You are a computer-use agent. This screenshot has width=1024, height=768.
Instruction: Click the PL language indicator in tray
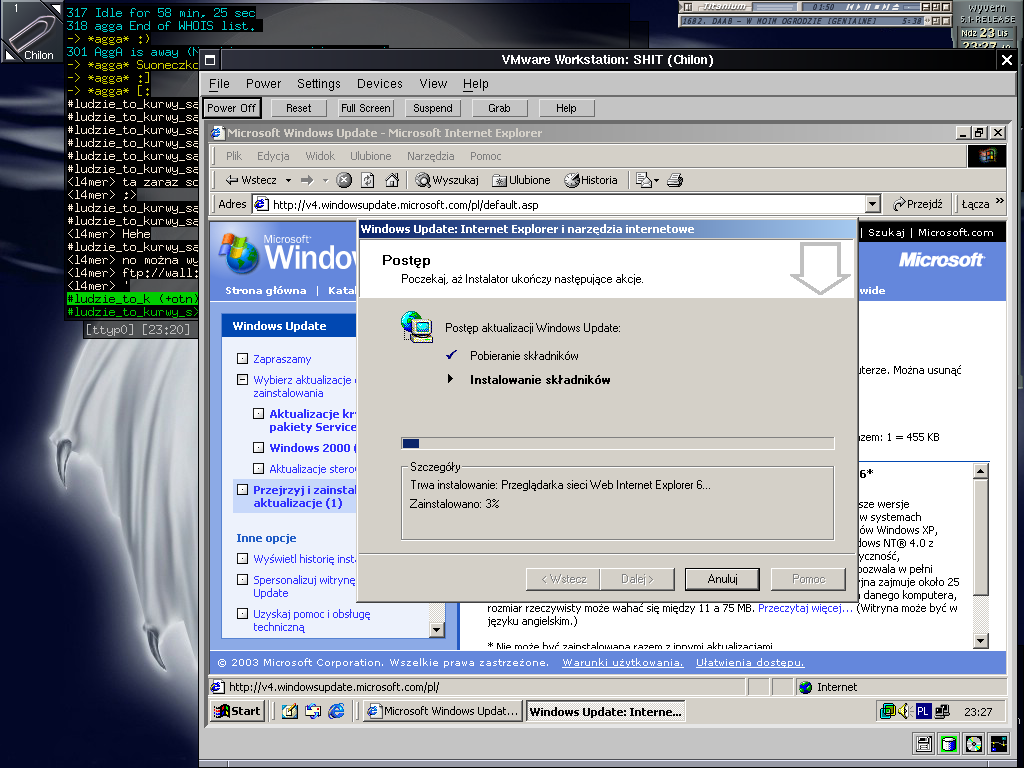(x=924, y=711)
